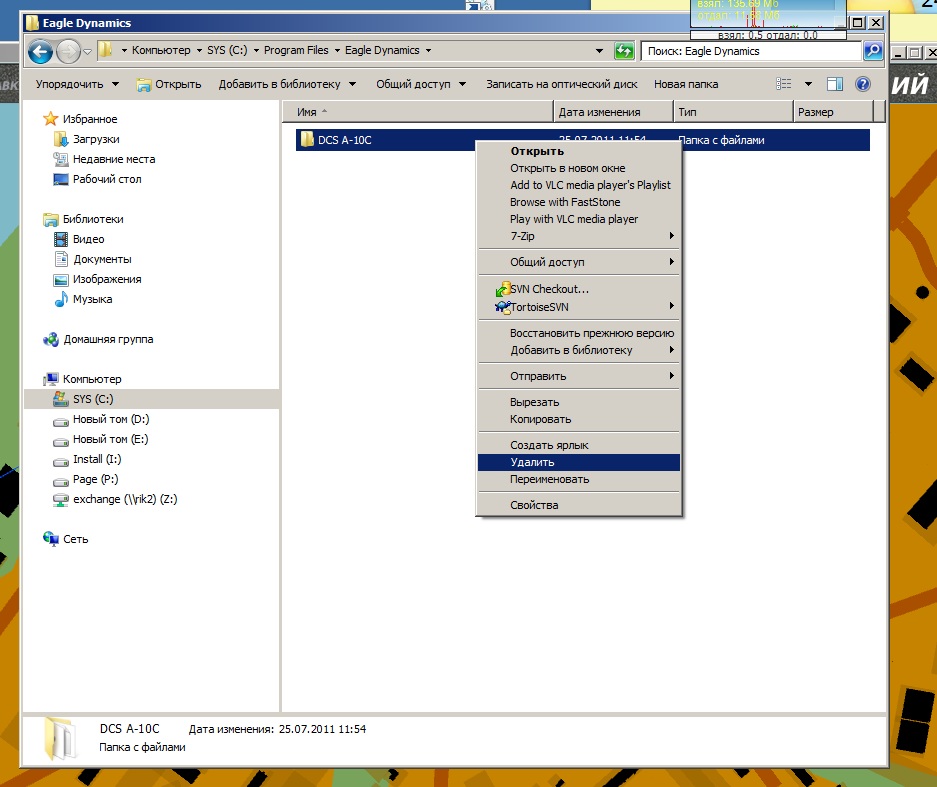Click Избранное star icon in sidebar
Viewport: 937px width, 787px height.
[51, 119]
